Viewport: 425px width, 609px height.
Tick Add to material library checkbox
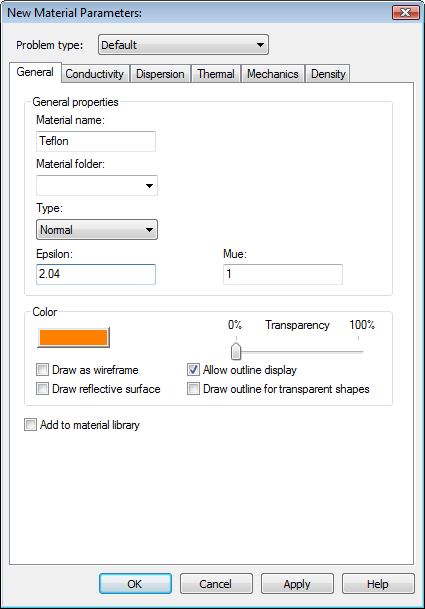pos(30,425)
